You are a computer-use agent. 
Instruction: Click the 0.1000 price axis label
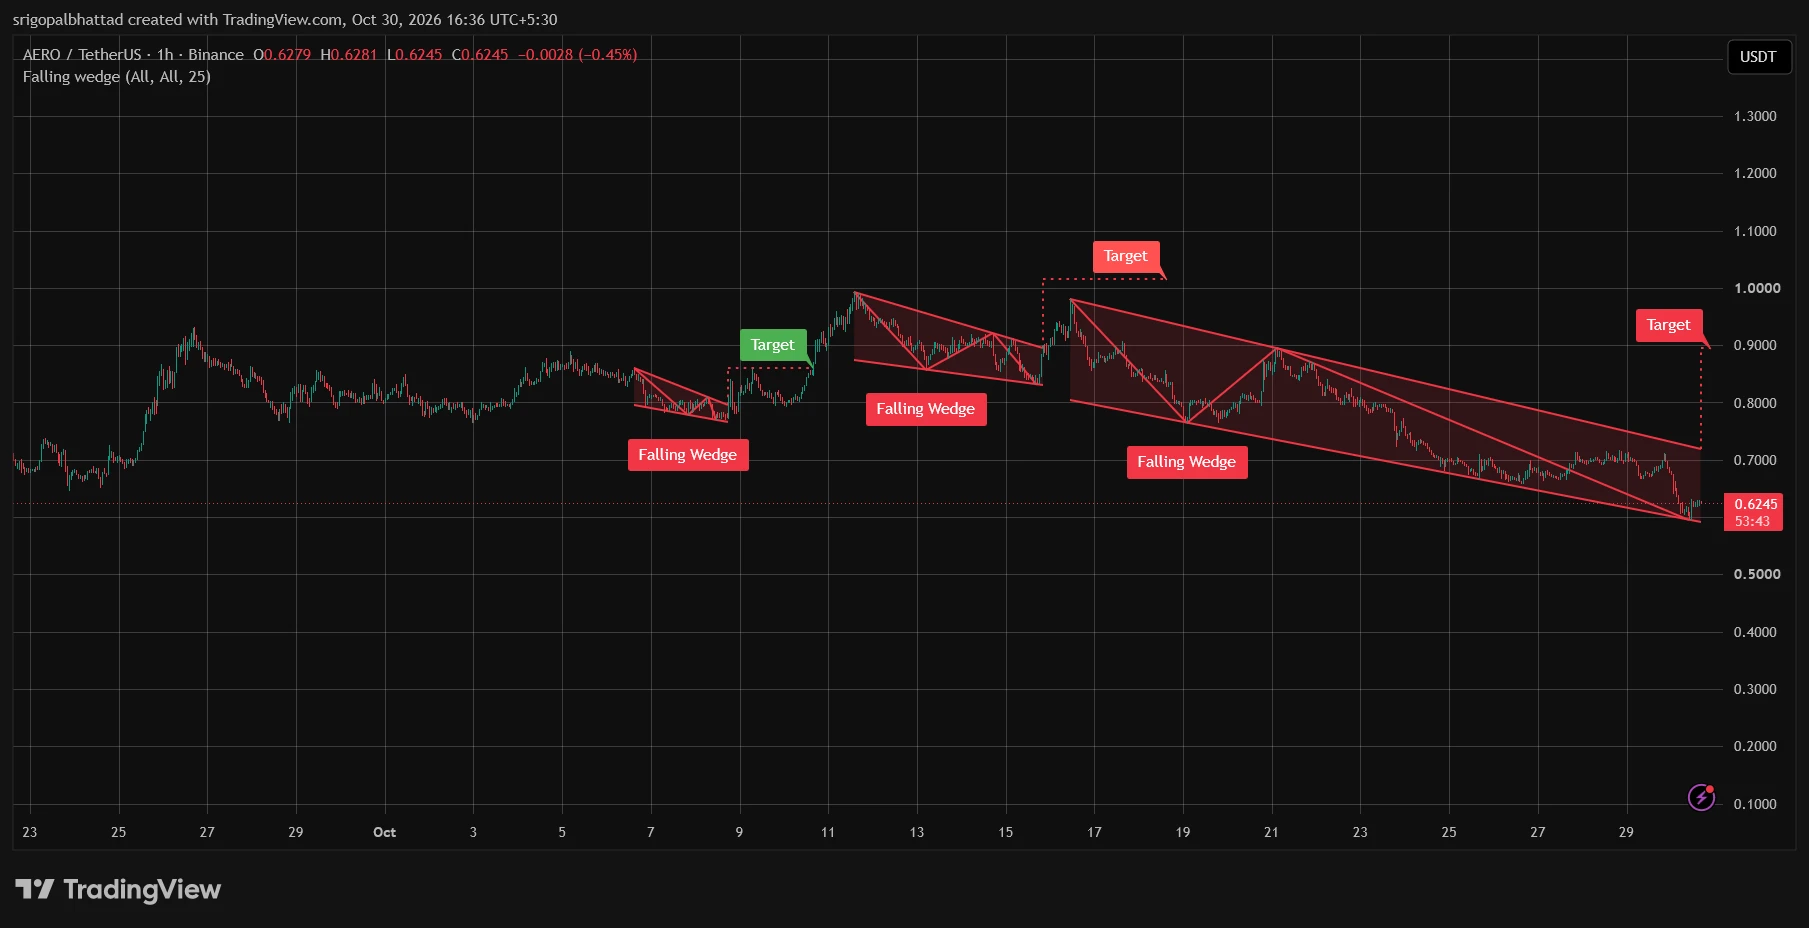1755,804
